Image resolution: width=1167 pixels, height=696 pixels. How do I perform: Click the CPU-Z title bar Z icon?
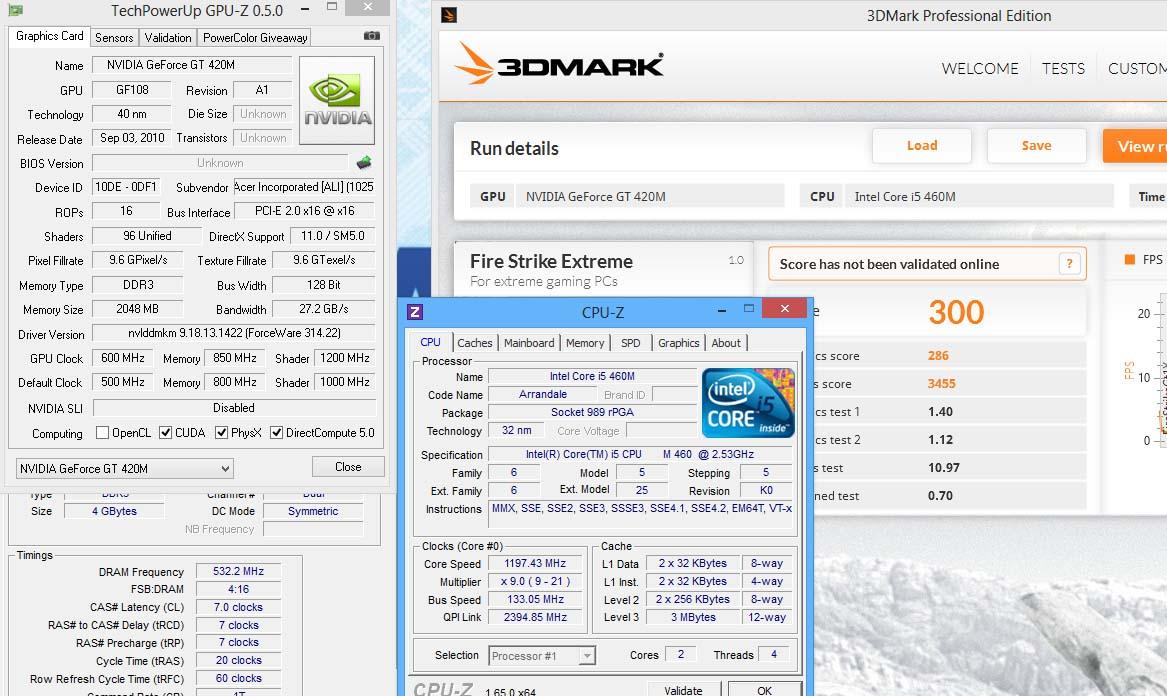(415, 312)
